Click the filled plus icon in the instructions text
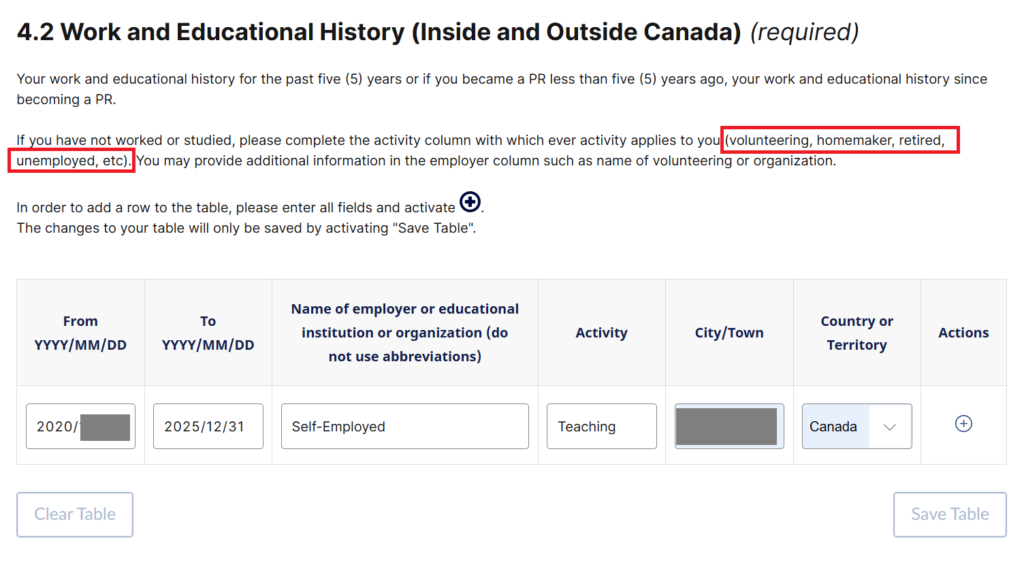Viewport: 1024px width, 562px height. (470, 204)
